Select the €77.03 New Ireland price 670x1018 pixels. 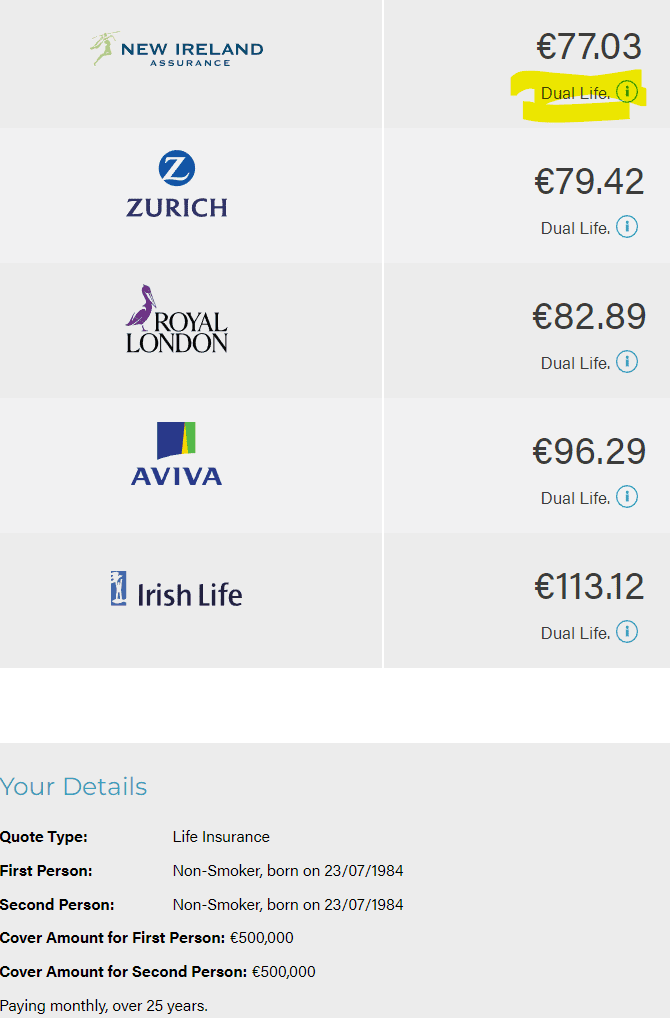(589, 47)
